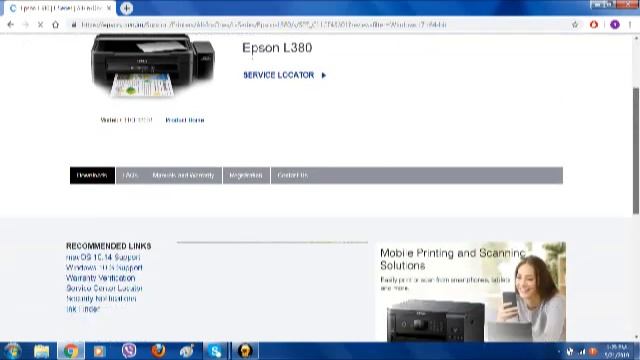Open the Registration tab
The height and width of the screenshot is (360, 640).
pyautogui.click(x=246, y=176)
